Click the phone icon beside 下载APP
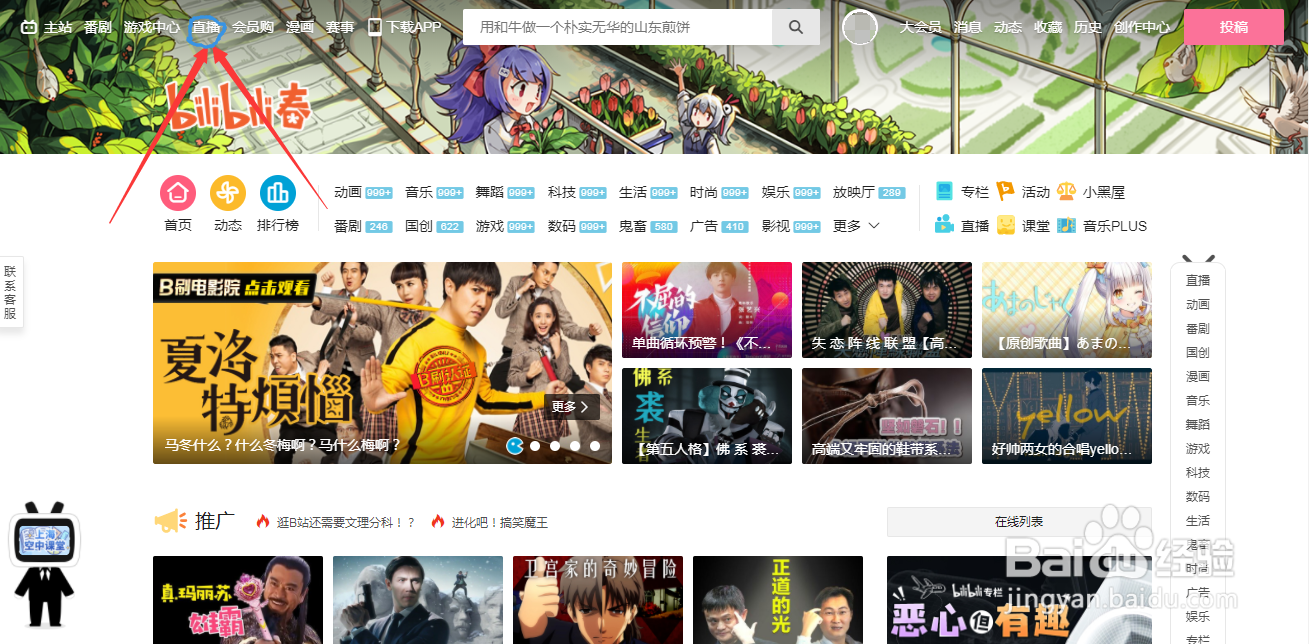The width and height of the screenshot is (1309, 644). pyautogui.click(x=375, y=27)
